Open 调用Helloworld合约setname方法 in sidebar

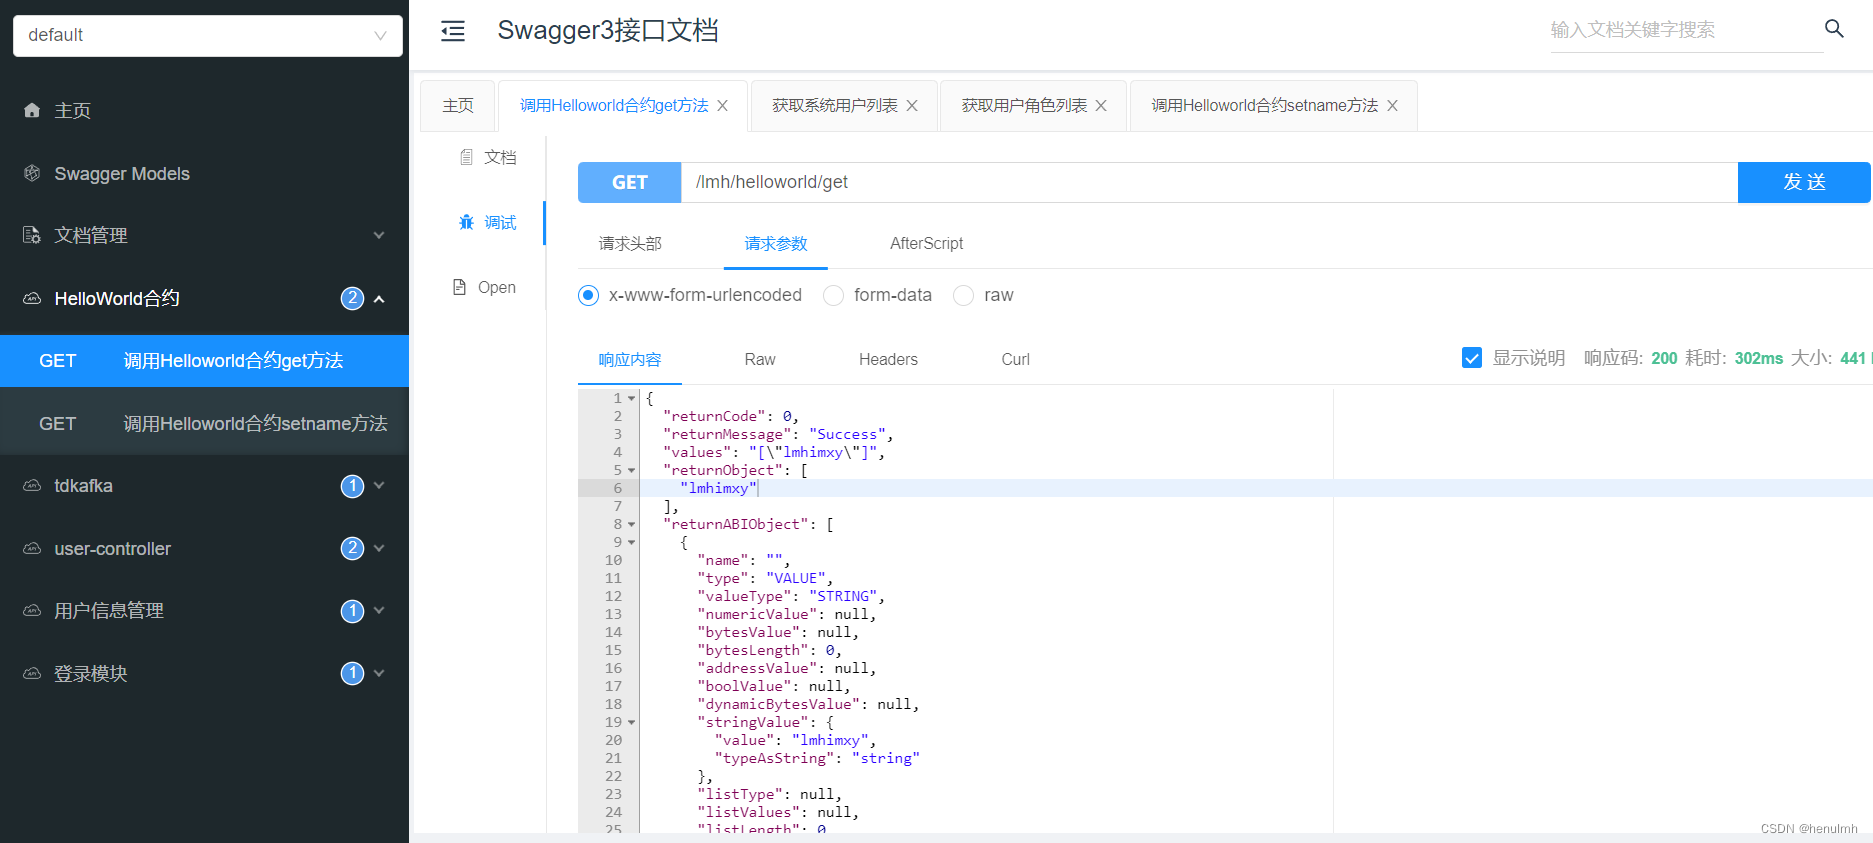pyautogui.click(x=204, y=423)
